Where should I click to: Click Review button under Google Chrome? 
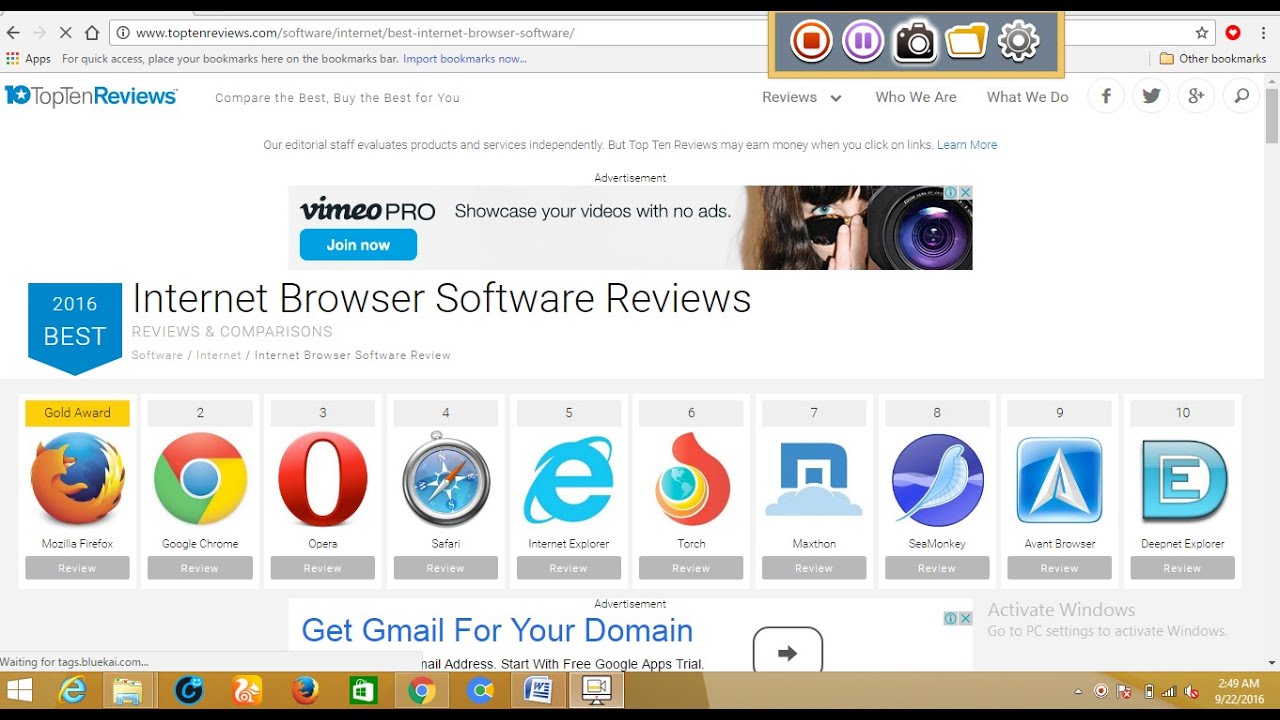coord(200,568)
